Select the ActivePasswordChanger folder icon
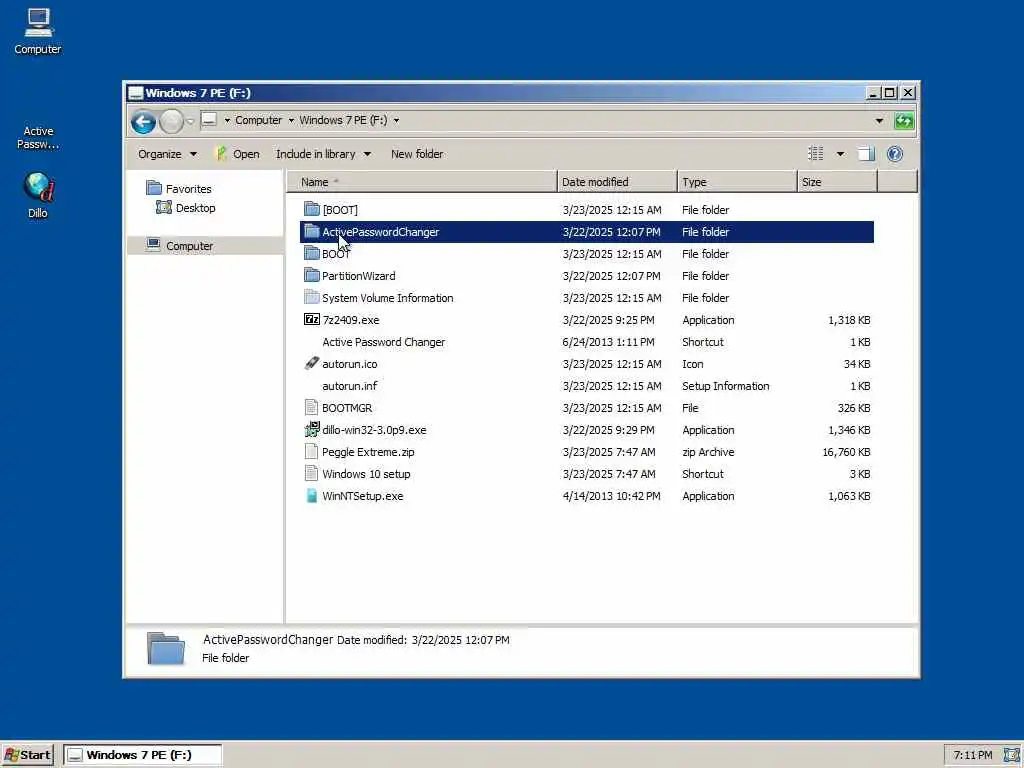 [312, 231]
